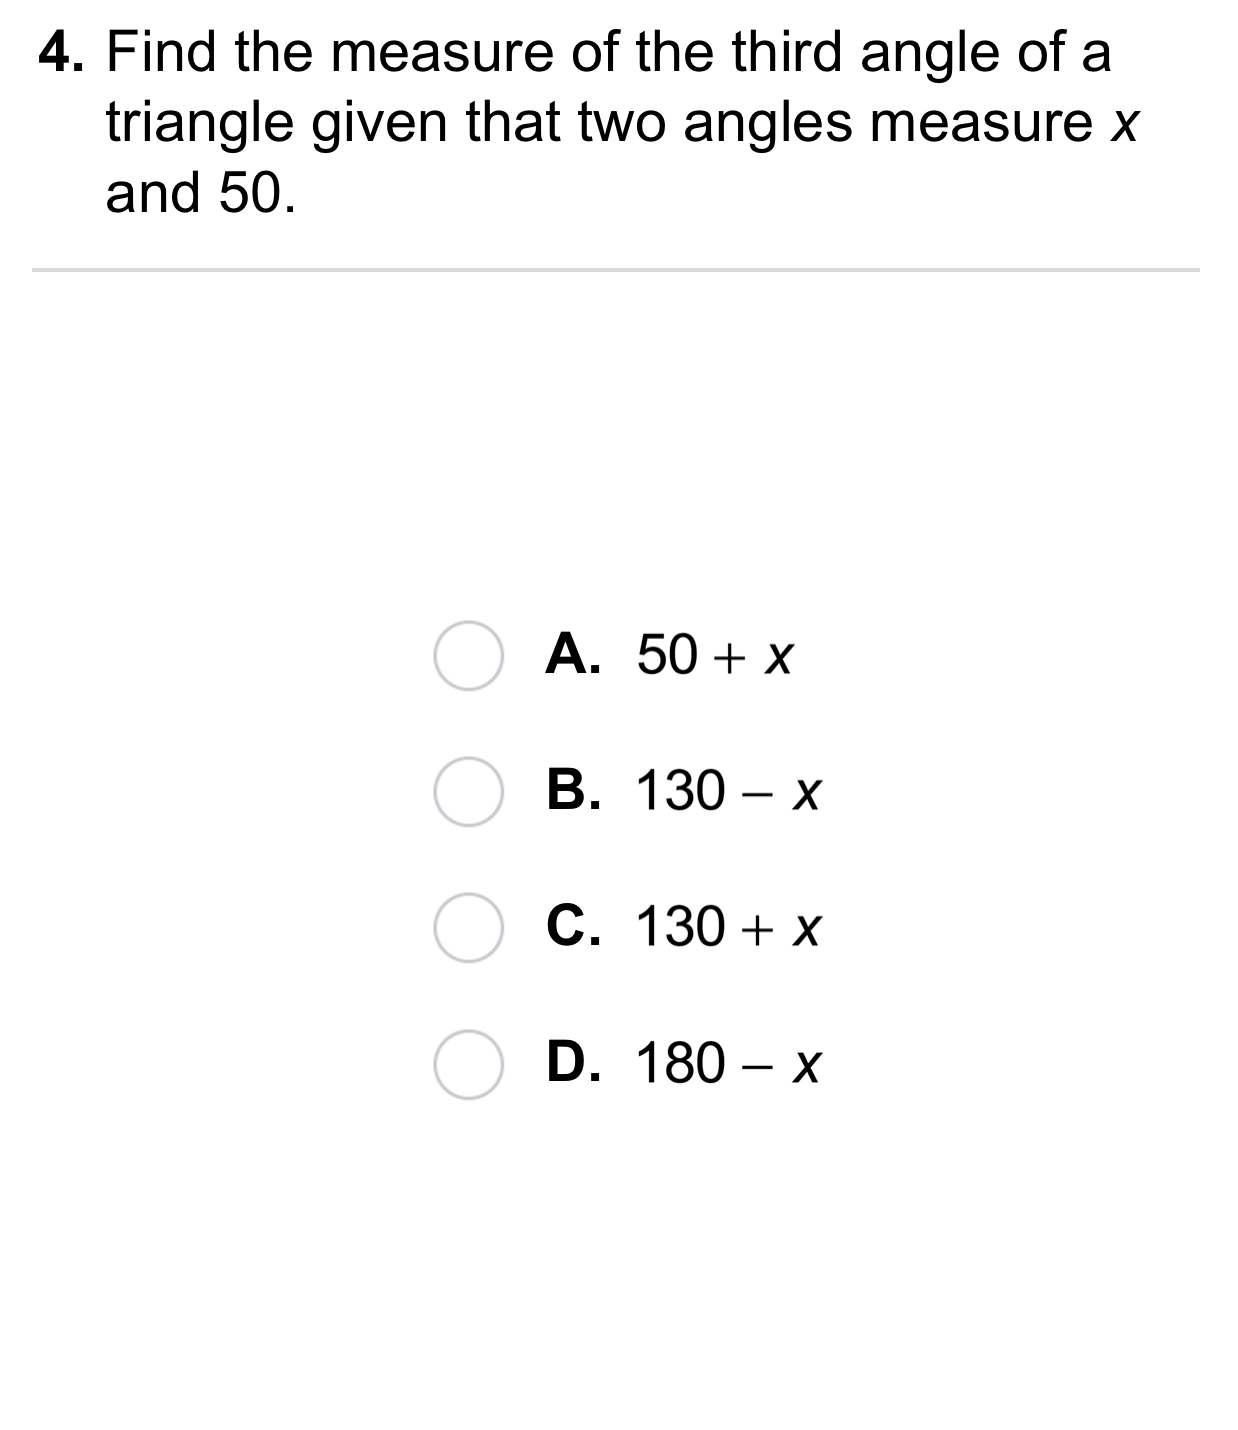Pick the radio button for answer D
This screenshot has width=1238, height=1430.
pos(468,1064)
